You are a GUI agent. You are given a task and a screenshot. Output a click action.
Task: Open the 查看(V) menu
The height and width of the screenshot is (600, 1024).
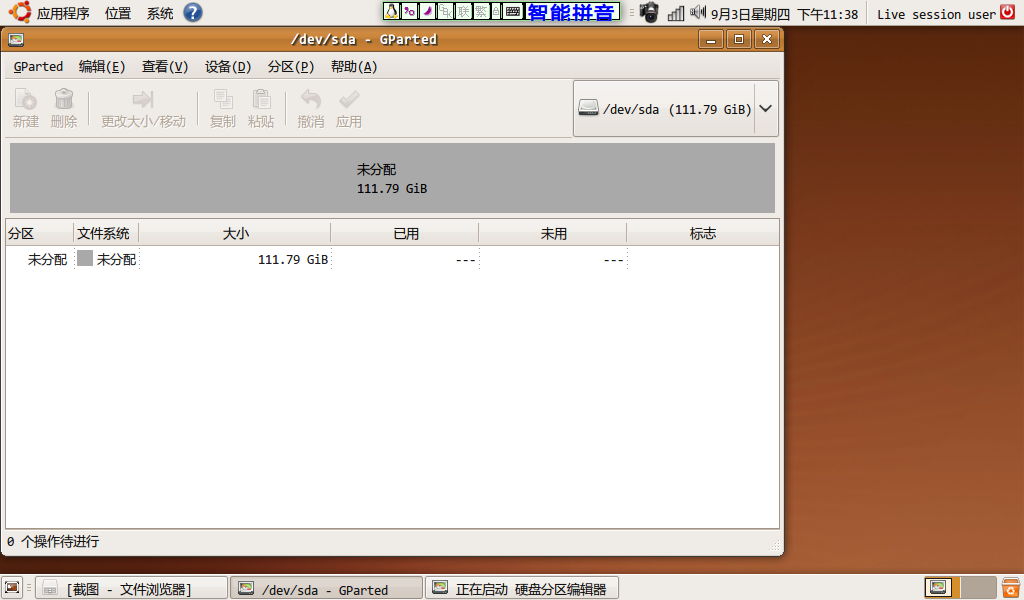click(165, 67)
